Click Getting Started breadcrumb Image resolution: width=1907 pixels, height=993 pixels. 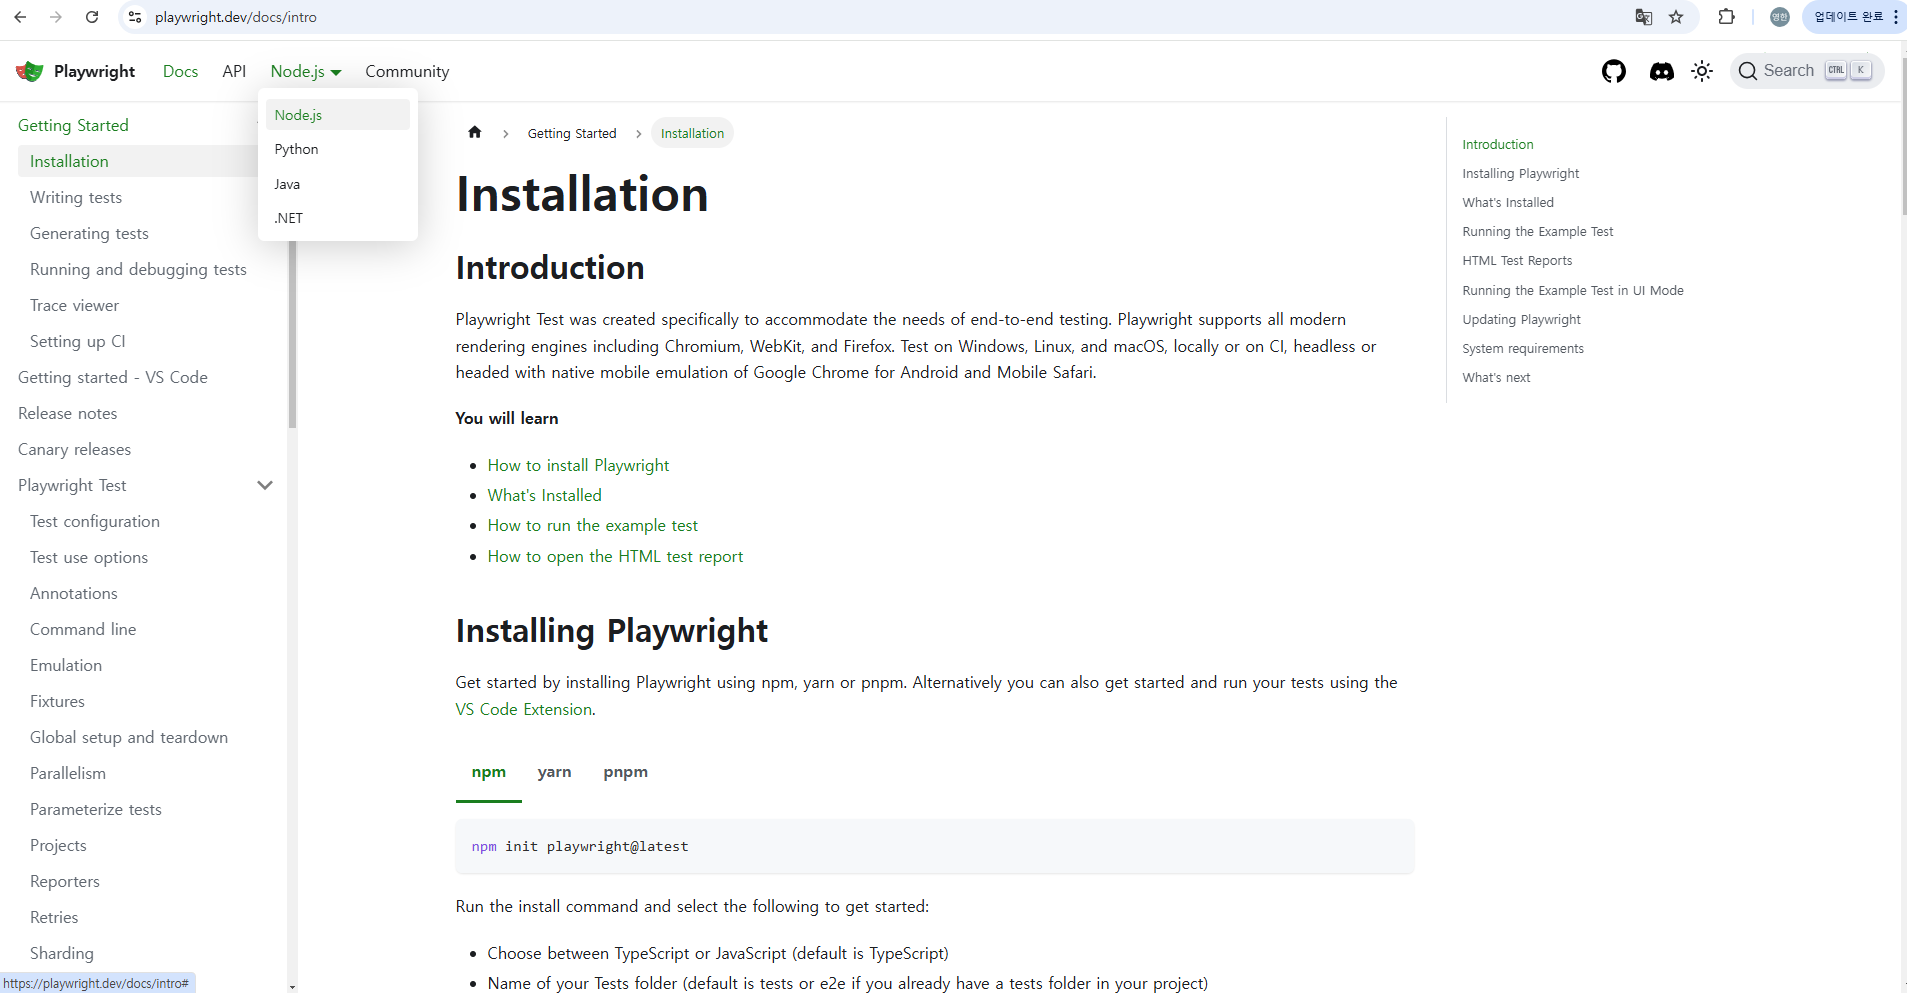[x=572, y=133]
